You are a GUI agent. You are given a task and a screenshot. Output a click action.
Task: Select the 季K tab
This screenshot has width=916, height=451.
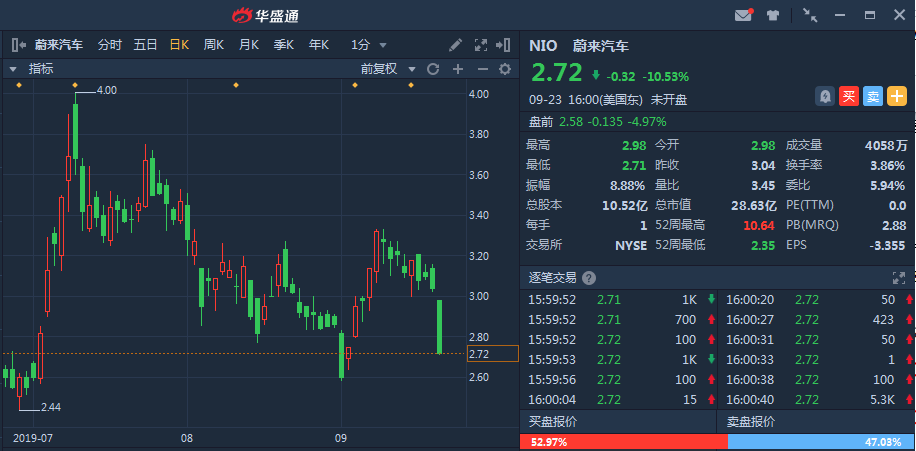284,45
